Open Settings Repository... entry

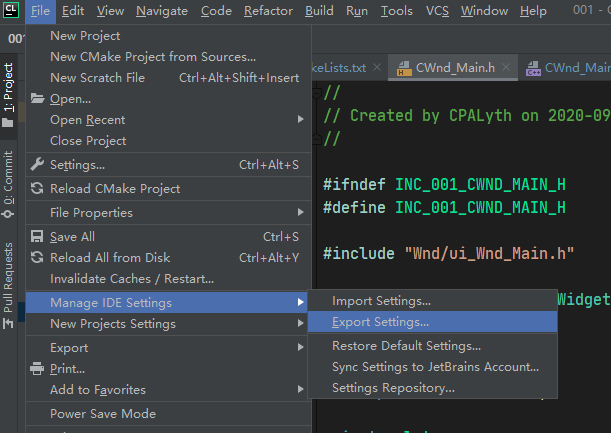433,388
